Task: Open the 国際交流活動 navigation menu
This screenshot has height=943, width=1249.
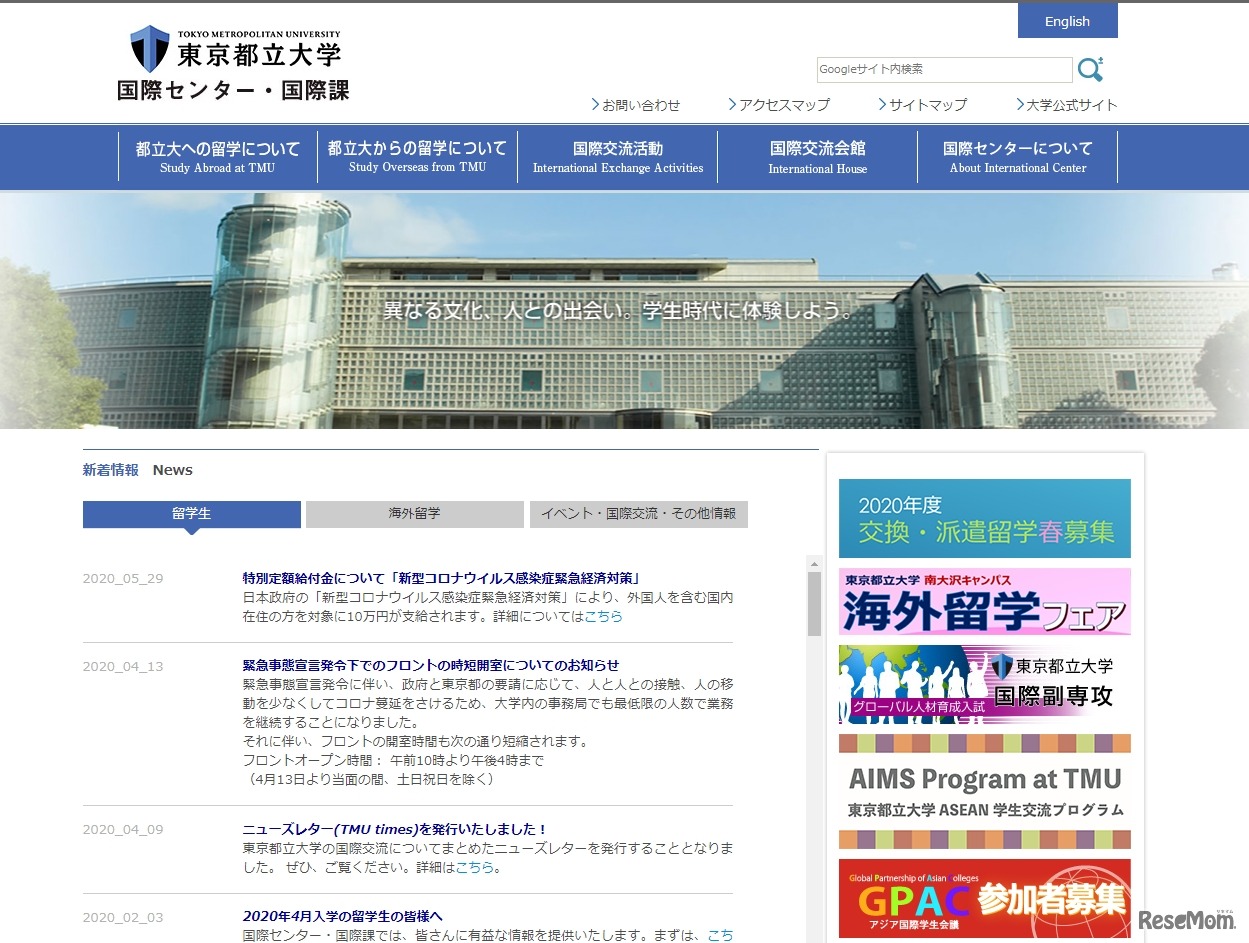Action: (x=617, y=156)
